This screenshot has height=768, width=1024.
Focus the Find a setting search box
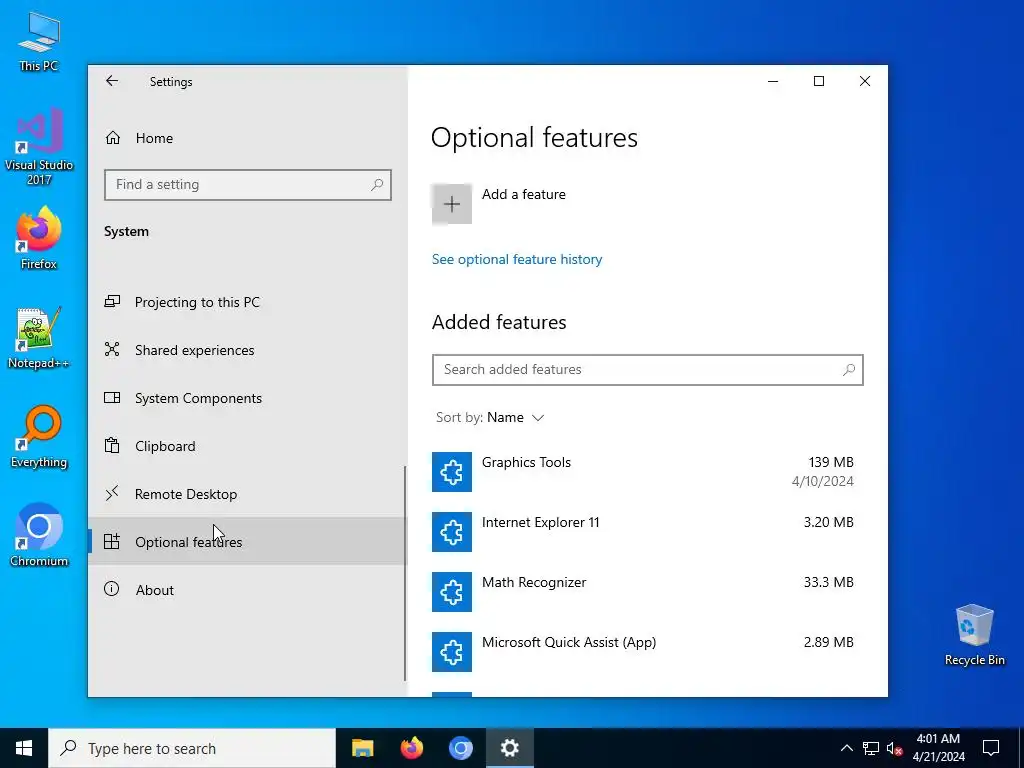pyautogui.click(x=248, y=185)
